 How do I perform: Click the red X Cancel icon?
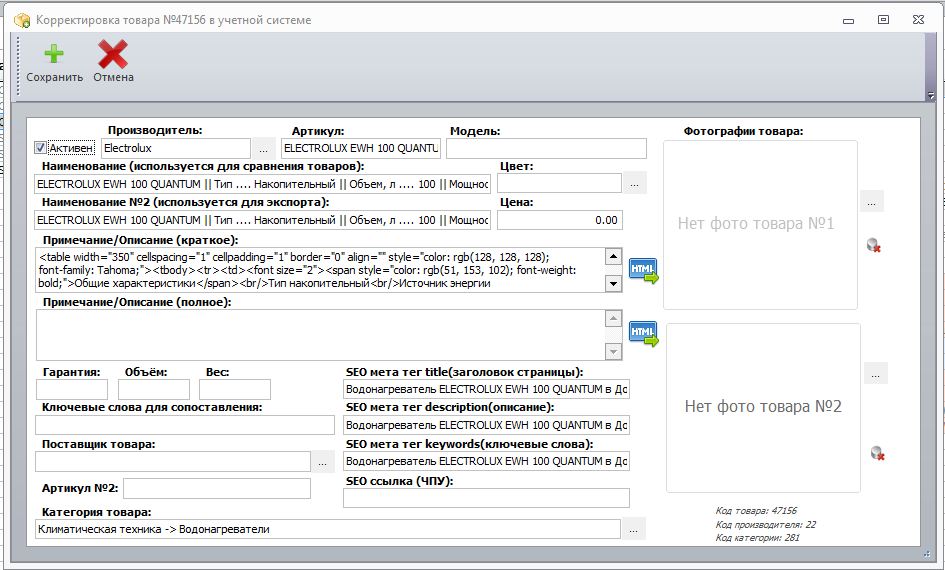coord(113,54)
